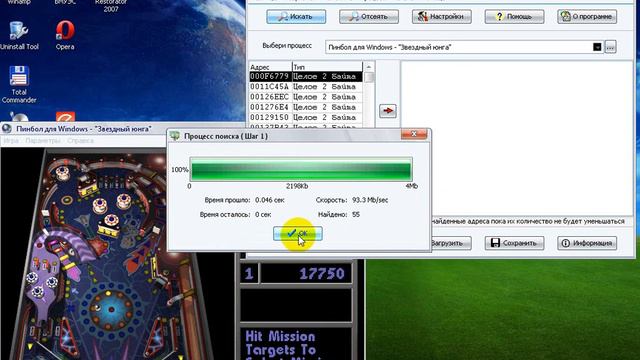Open Игра menu in Pinball window

pos(11,141)
